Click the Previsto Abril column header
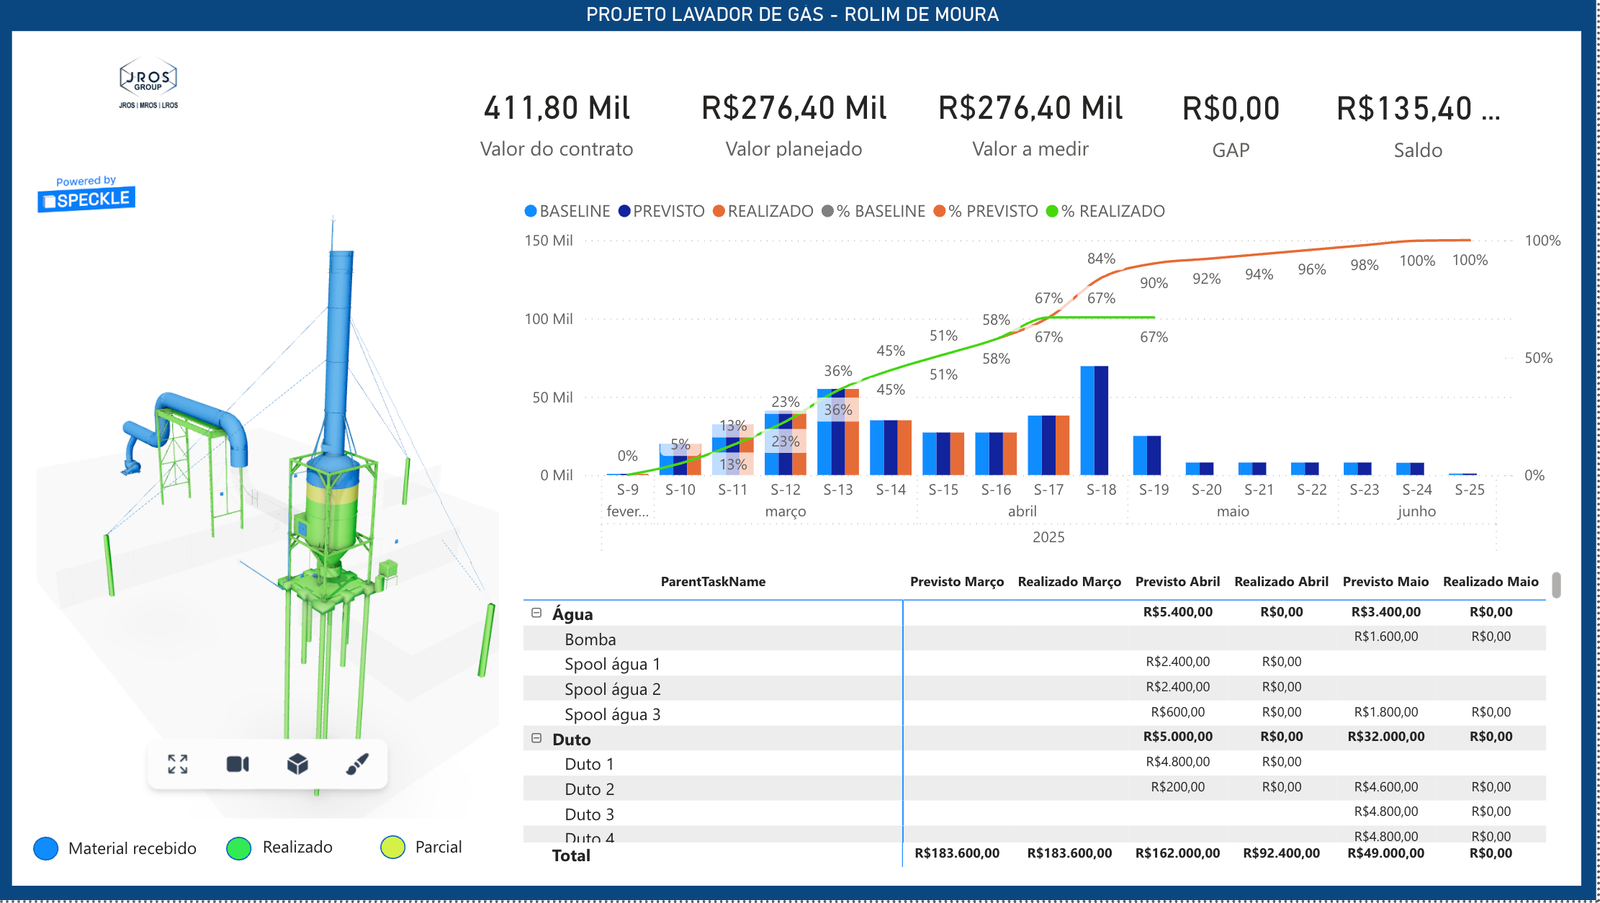The width and height of the screenshot is (1600, 903). click(x=1177, y=581)
